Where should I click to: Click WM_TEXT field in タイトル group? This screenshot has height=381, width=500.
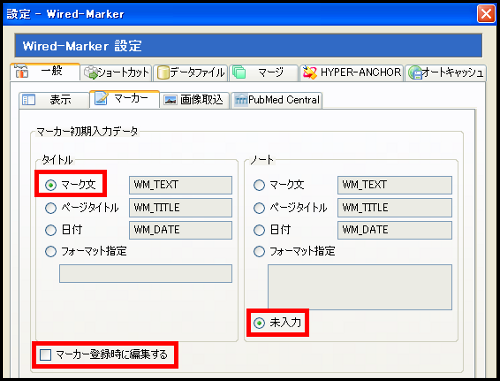[x=180, y=185]
